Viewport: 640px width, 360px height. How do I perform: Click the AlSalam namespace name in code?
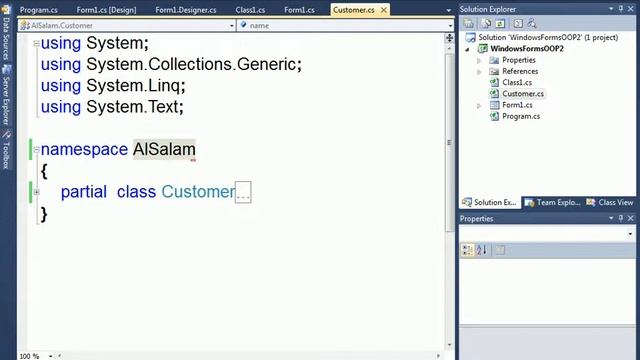tap(164, 149)
